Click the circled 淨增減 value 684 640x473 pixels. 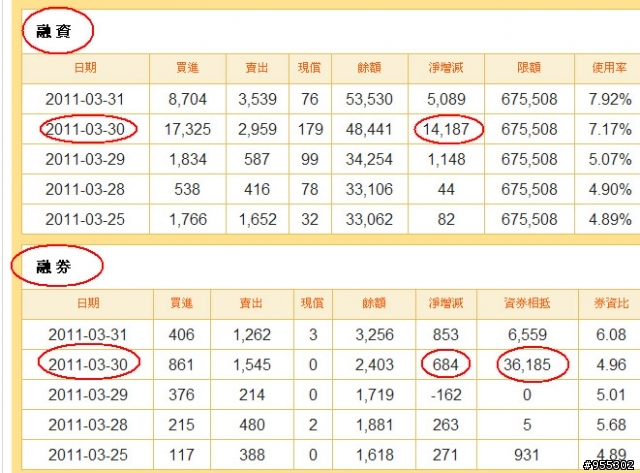pyautogui.click(x=446, y=364)
